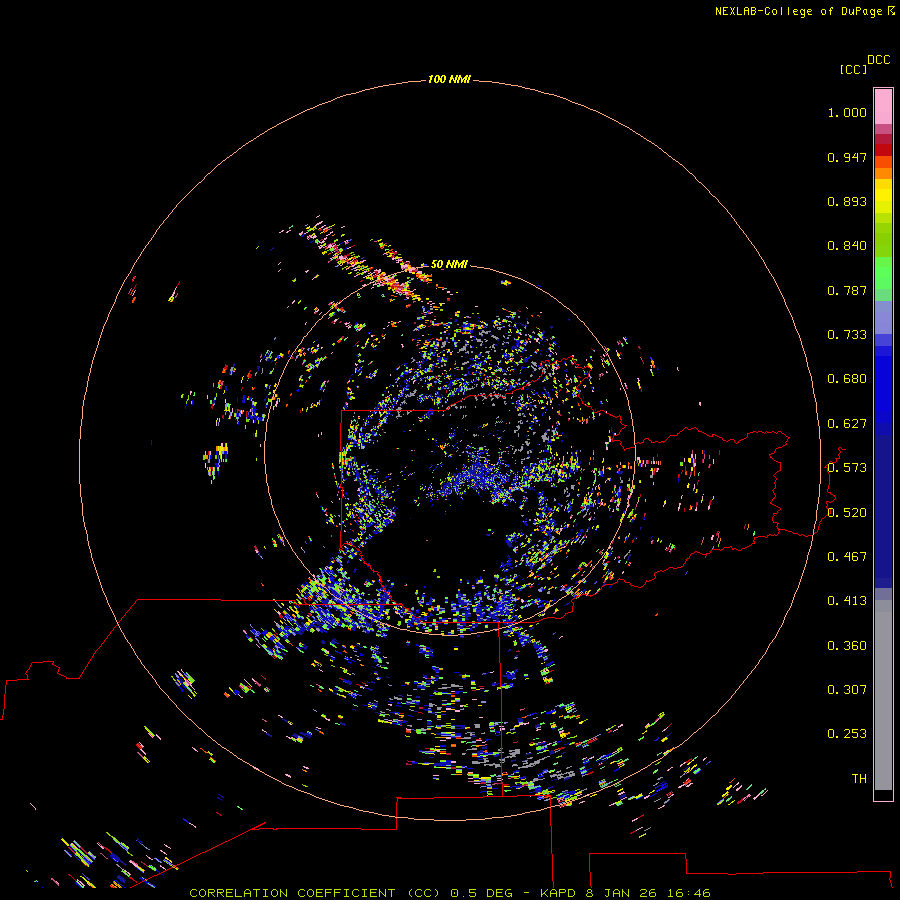Select the 0.360 scale value
Viewport: 900px width, 900px height.
click(x=847, y=646)
